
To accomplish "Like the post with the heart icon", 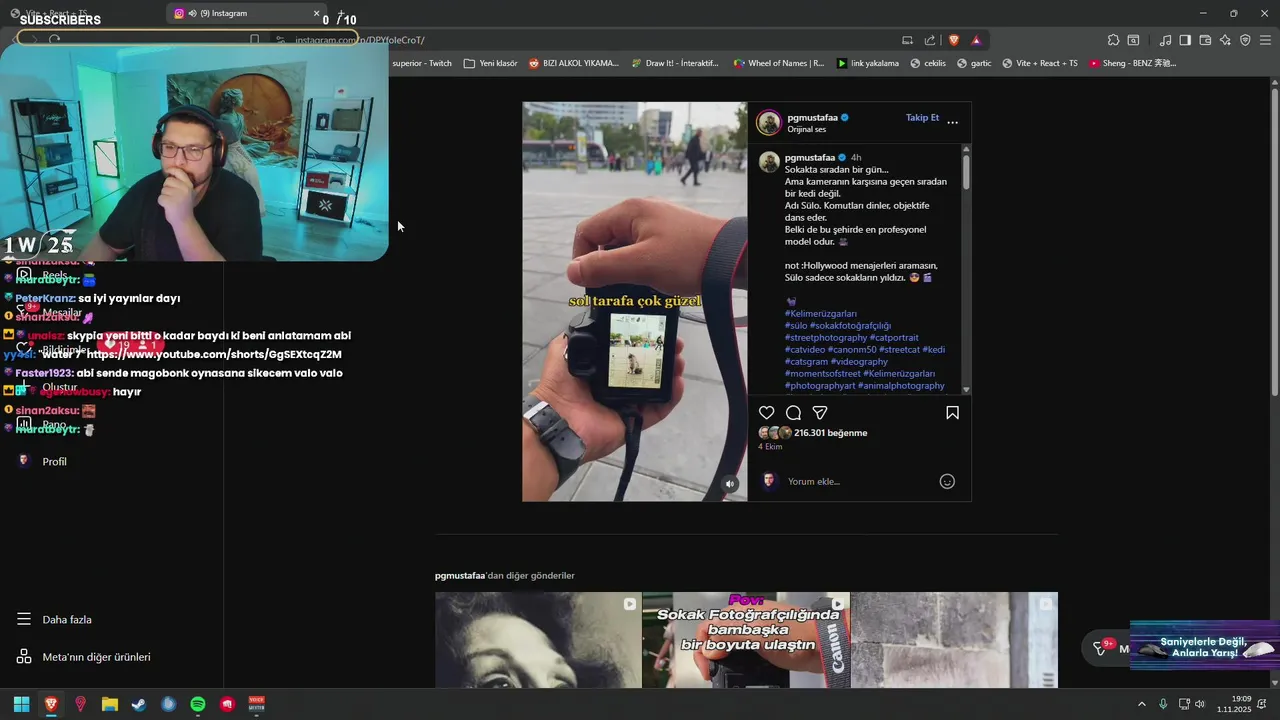I will (766, 413).
